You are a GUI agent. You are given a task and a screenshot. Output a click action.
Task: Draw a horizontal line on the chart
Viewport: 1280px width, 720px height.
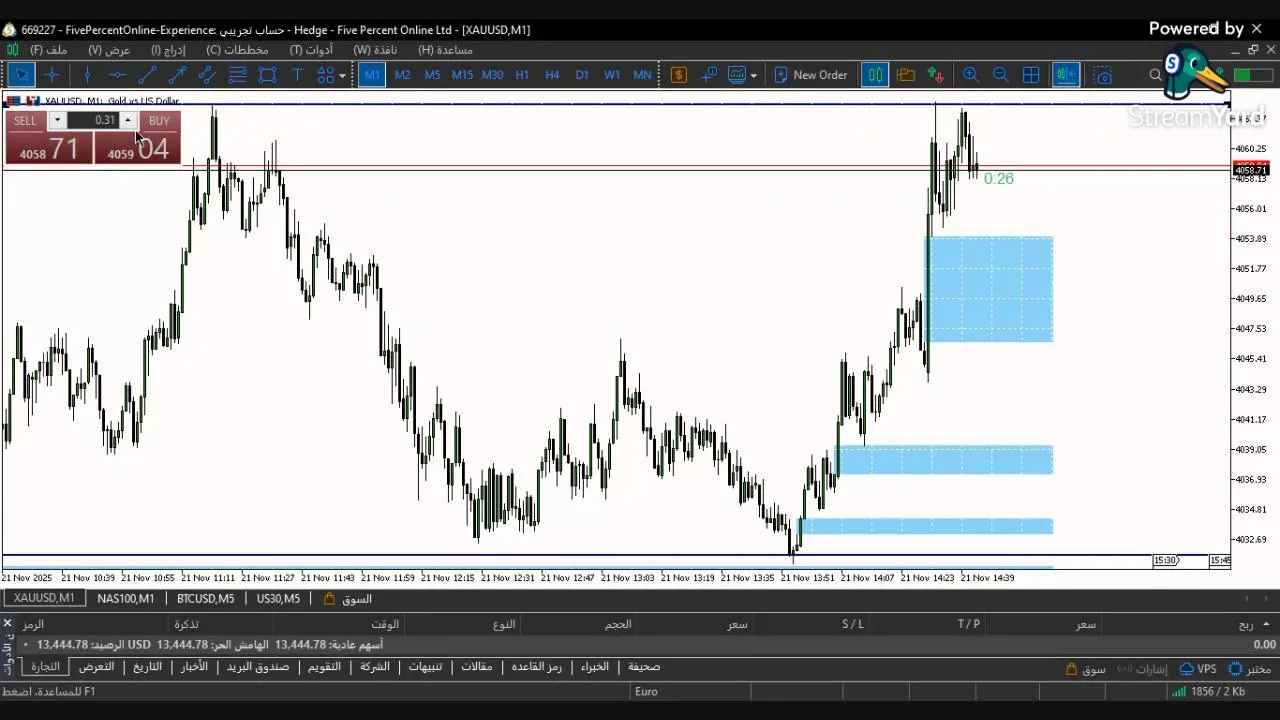(x=117, y=75)
